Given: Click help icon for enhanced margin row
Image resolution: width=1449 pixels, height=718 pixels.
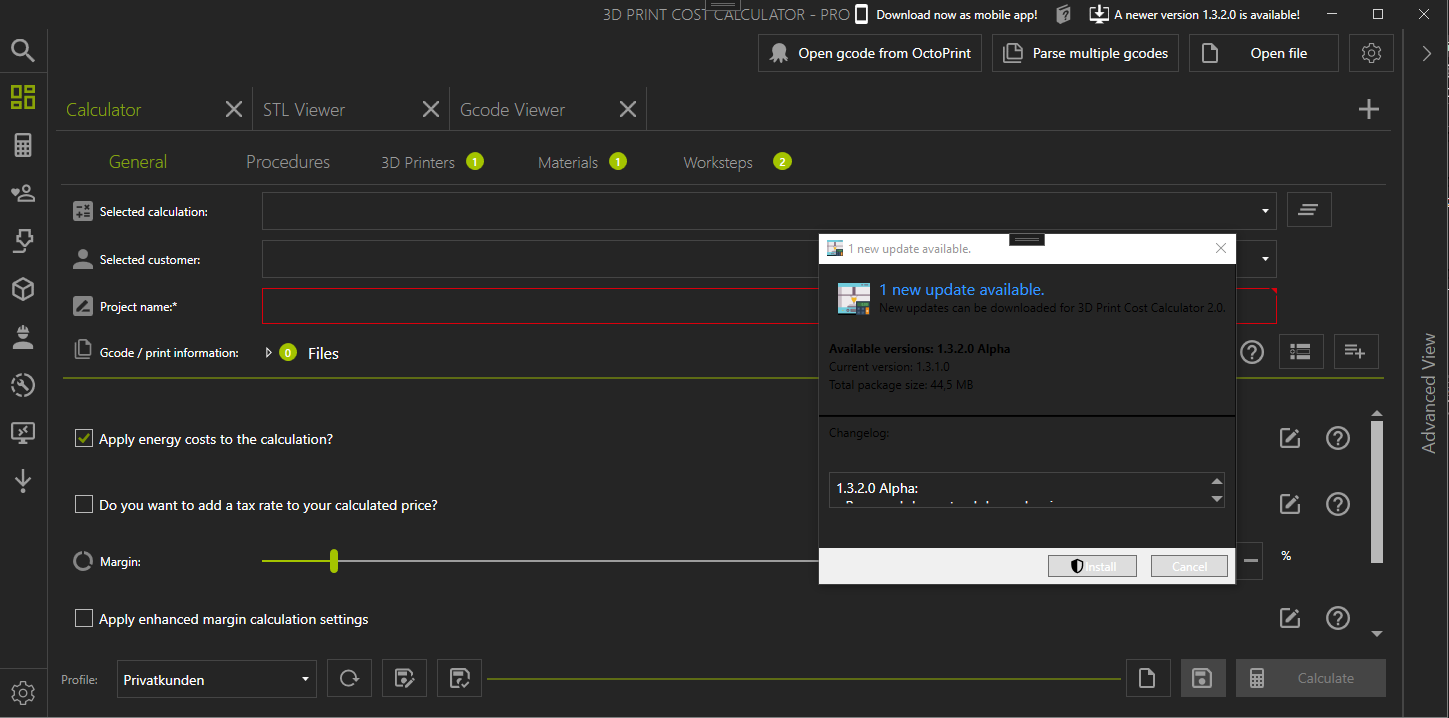Looking at the screenshot, I should click(x=1338, y=618).
